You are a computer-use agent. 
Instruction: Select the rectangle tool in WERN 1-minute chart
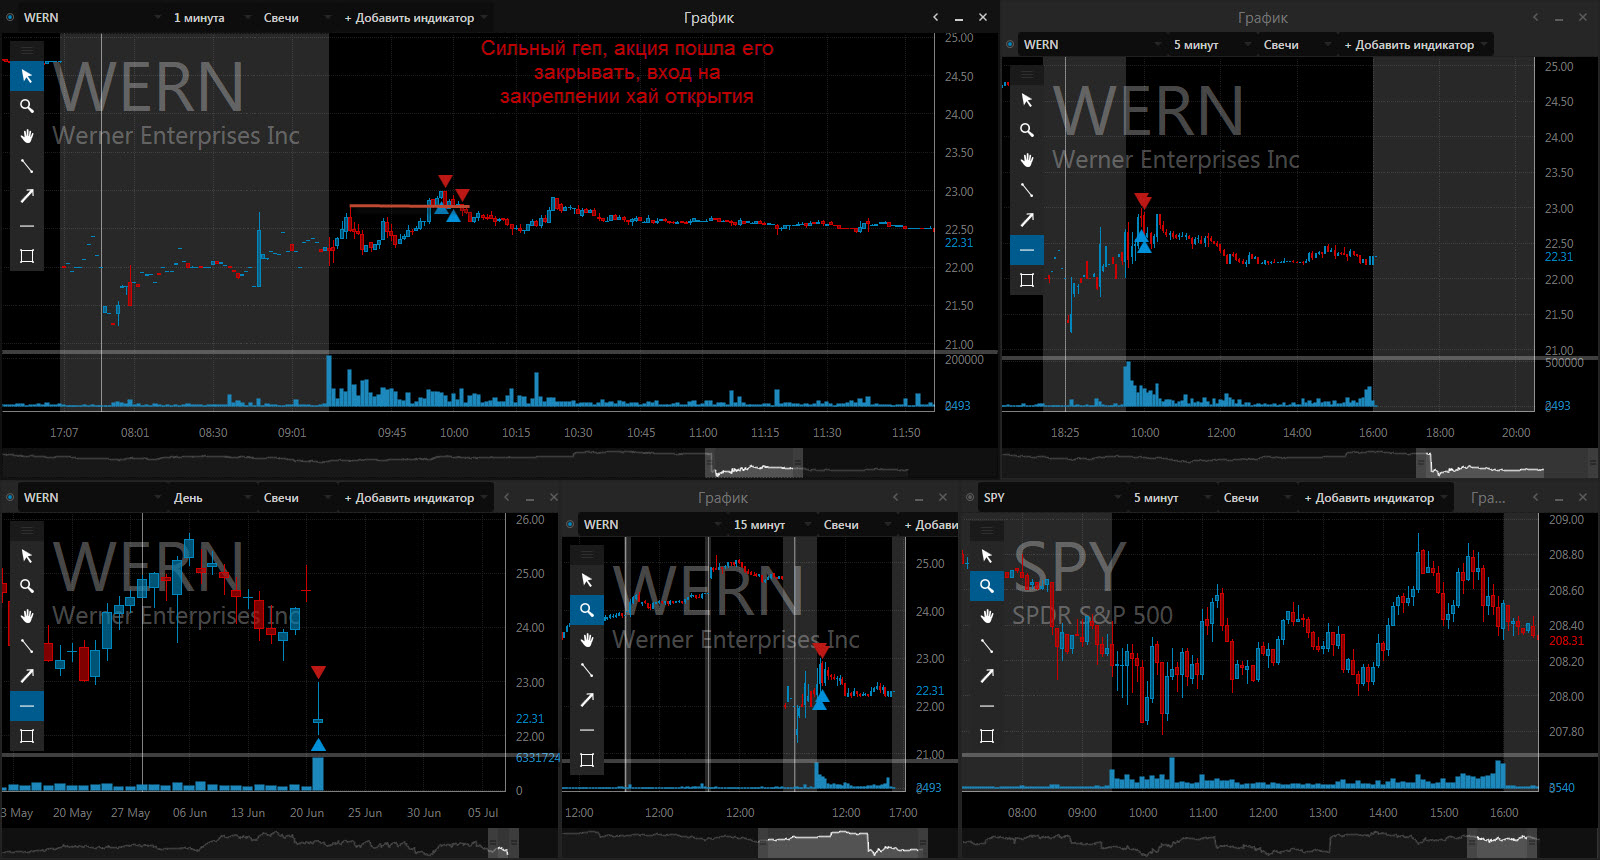[x=27, y=256]
